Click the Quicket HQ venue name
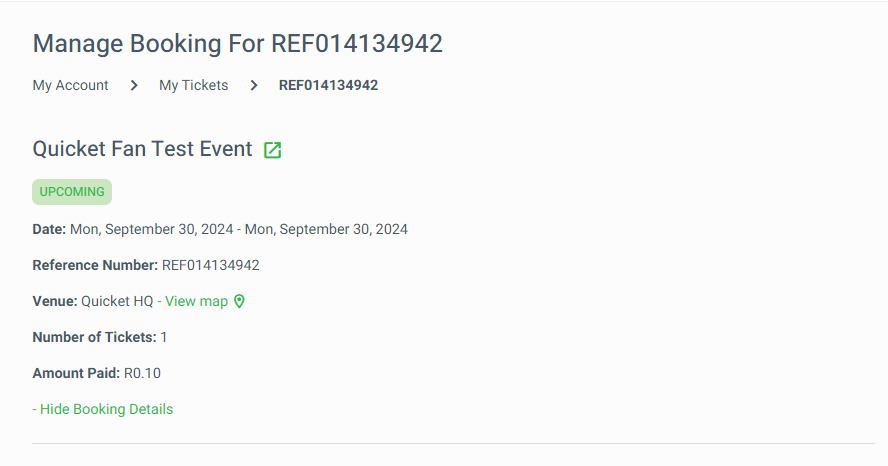Screen dimensions: 888x466 [117, 301]
